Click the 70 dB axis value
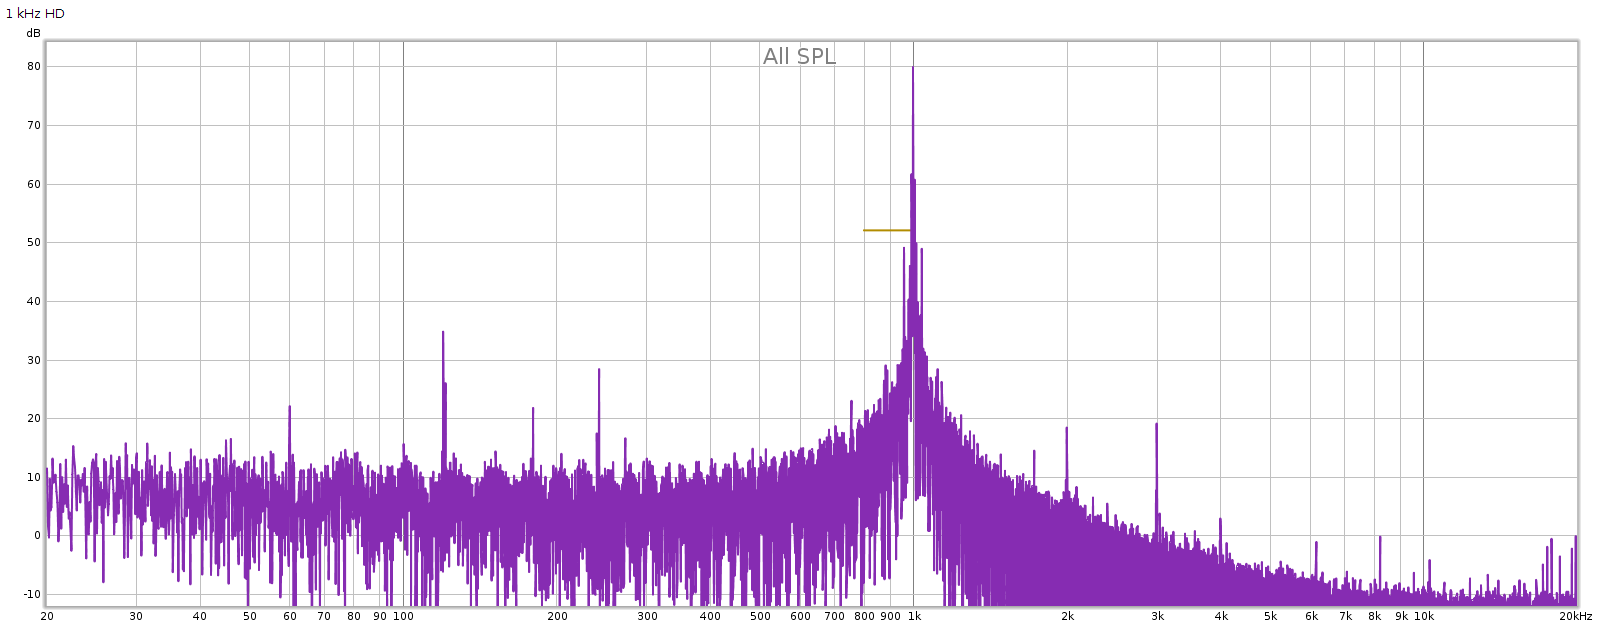Image resolution: width=1600 pixels, height=628 pixels. coord(34,125)
